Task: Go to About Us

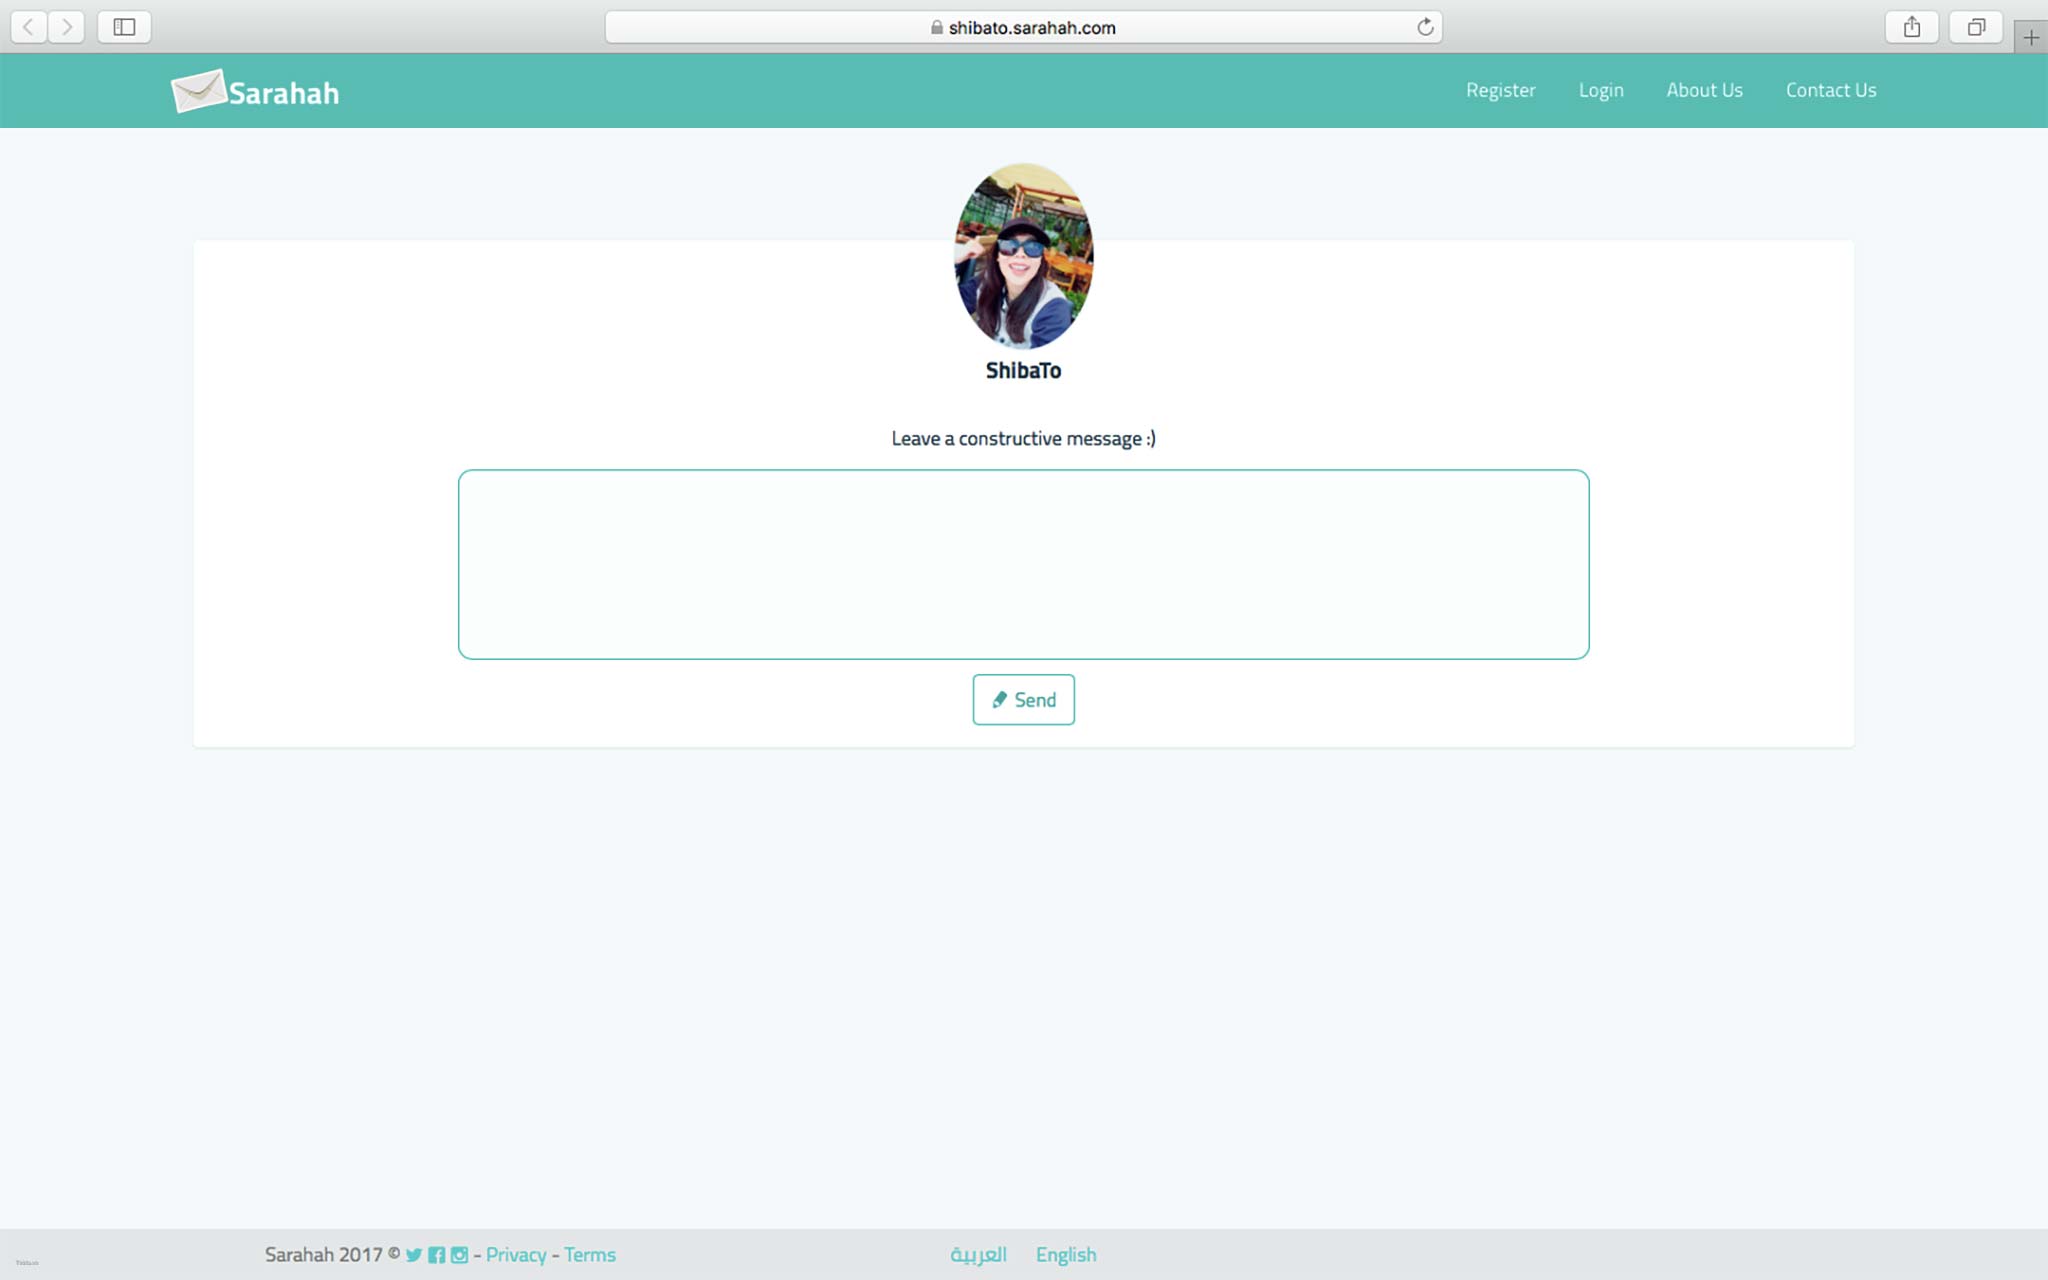Action: coord(1704,90)
